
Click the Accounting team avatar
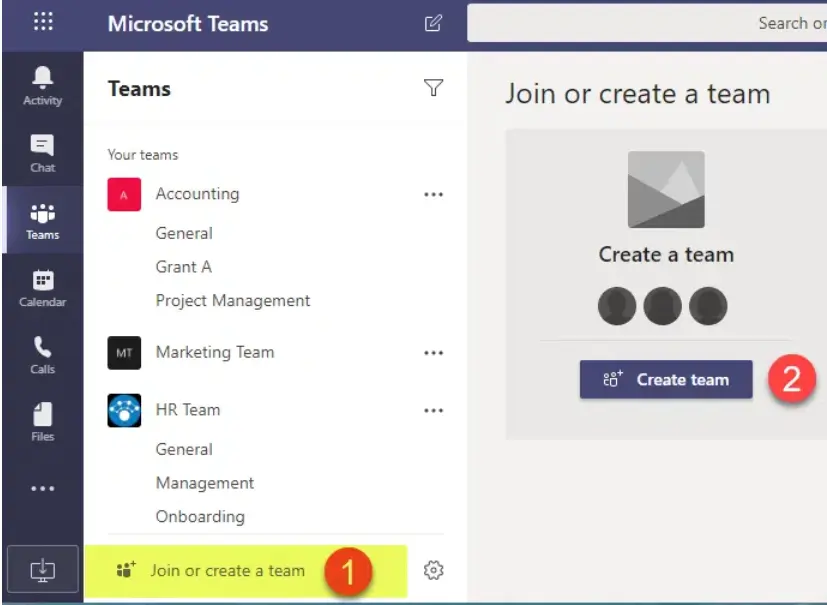point(124,195)
